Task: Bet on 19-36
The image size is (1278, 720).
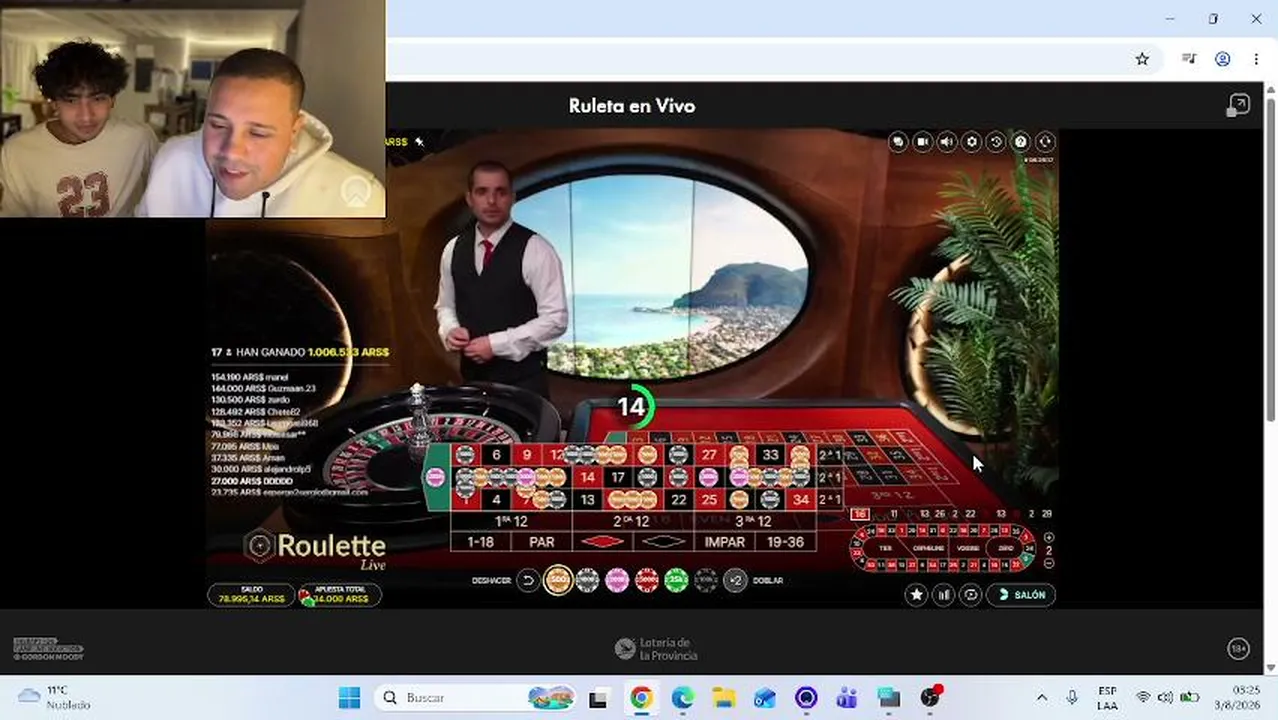Action: 786,542
